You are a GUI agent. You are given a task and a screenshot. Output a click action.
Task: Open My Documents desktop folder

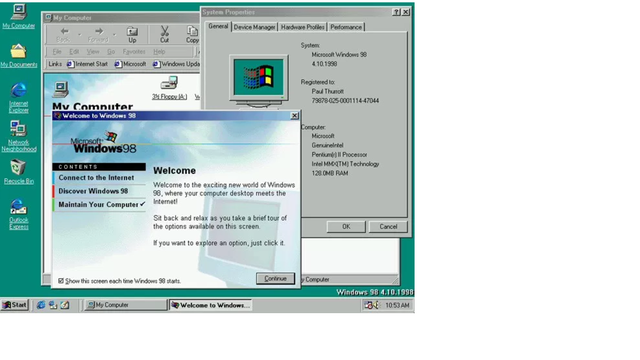(18, 56)
